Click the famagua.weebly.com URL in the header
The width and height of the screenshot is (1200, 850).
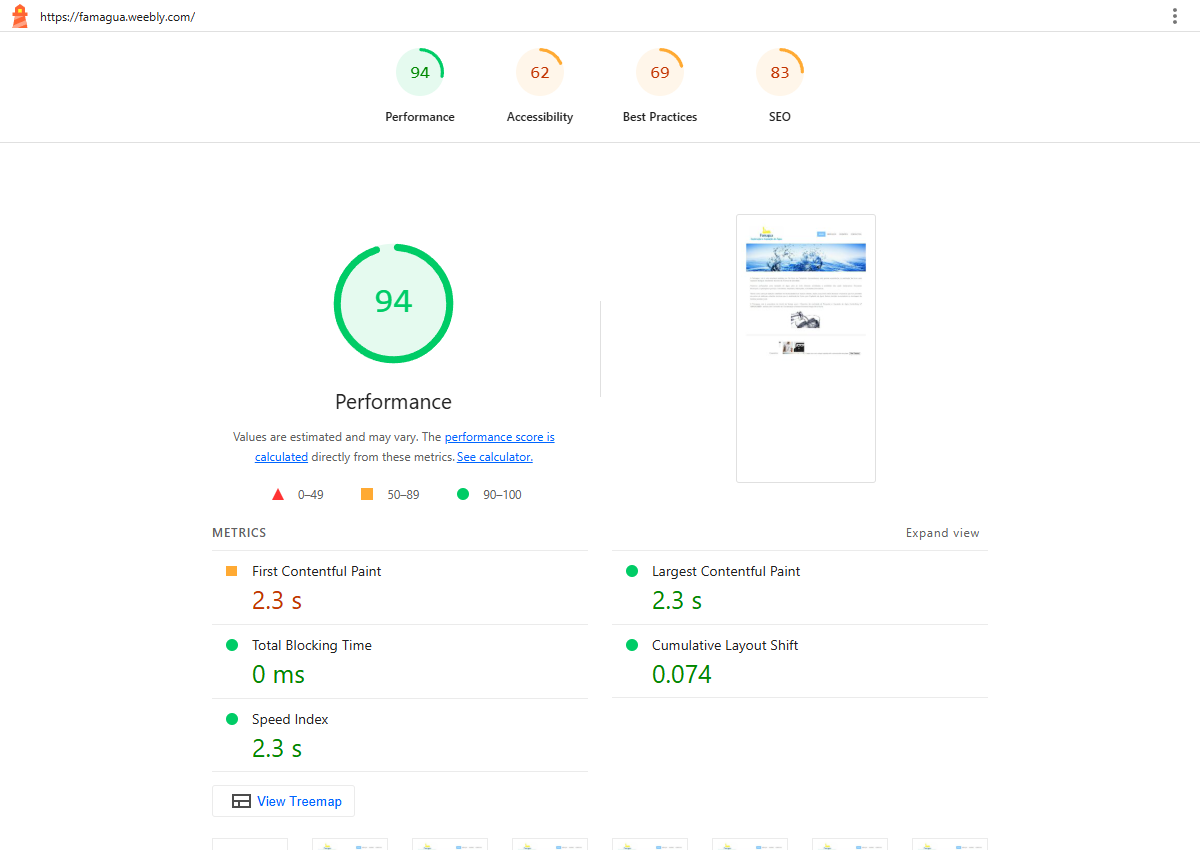[x=117, y=17]
